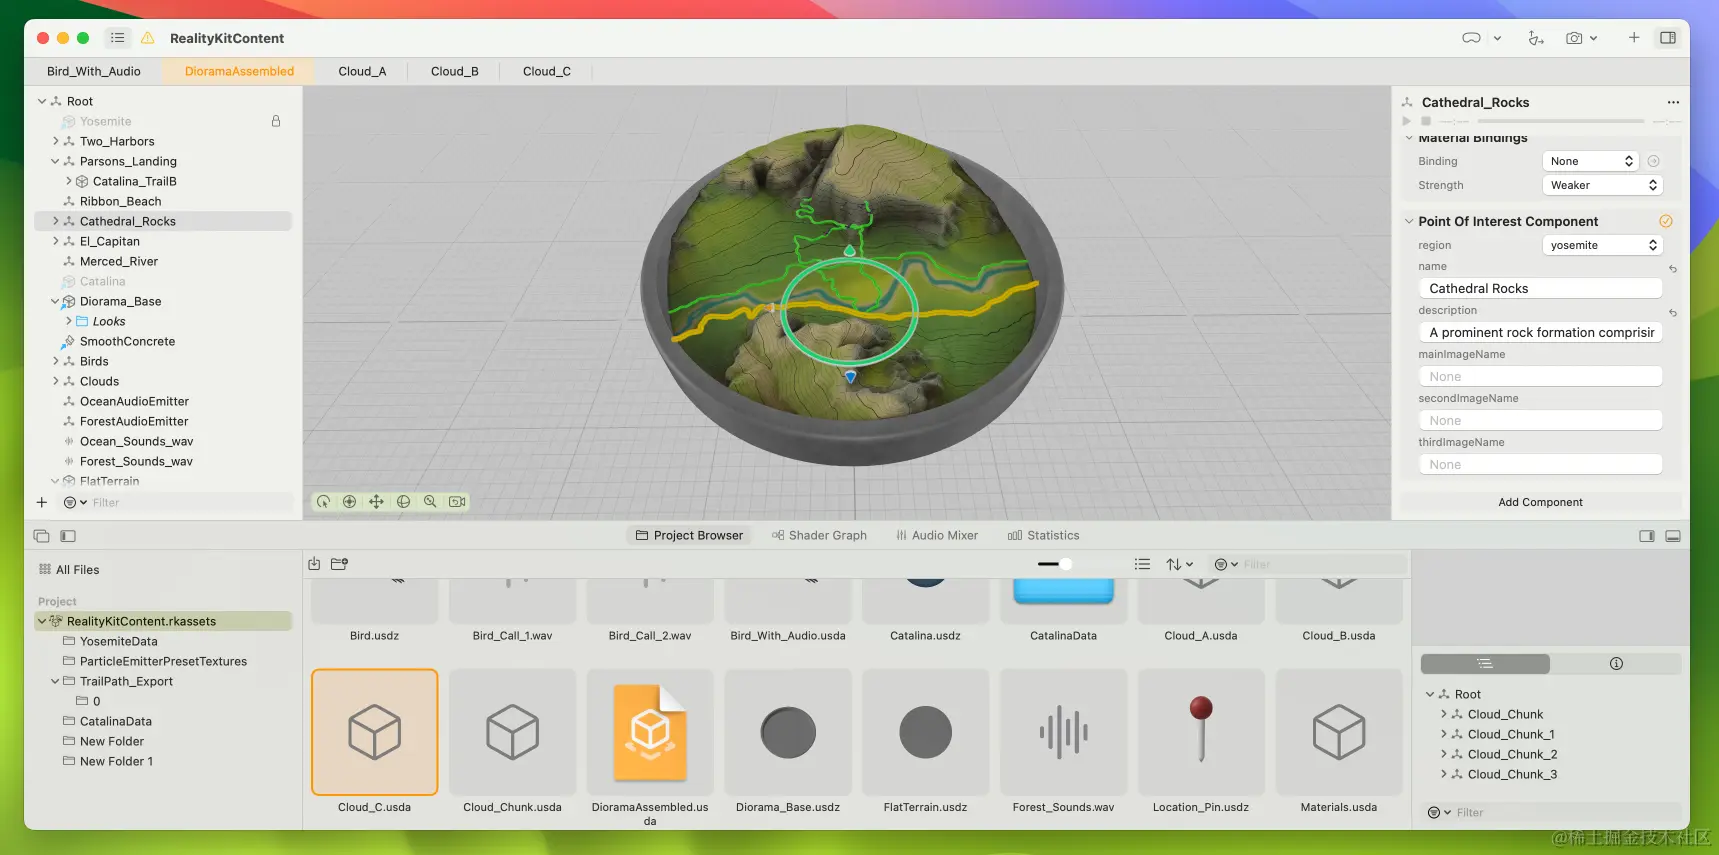Select the hierarchy list mode in preview
Viewport: 1719px width, 855px height.
coord(1485,664)
